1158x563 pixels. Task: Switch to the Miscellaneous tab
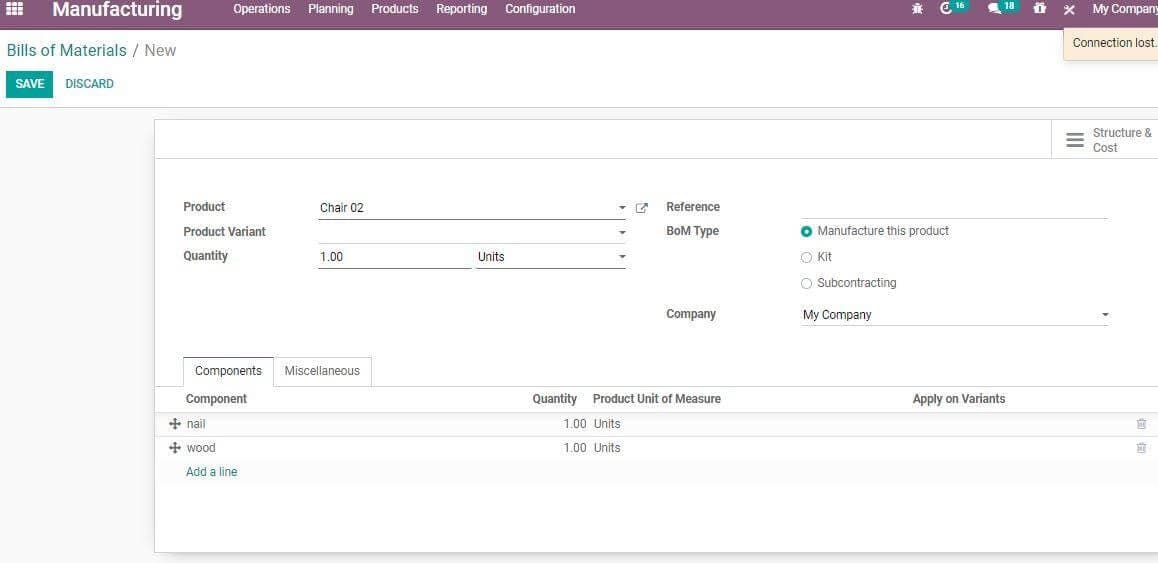(x=322, y=371)
